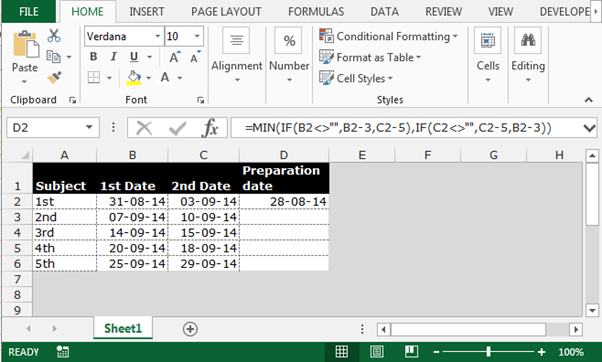Viewport: 602px width, 362px height.
Task: Increase font size with large A
Action: [174, 57]
